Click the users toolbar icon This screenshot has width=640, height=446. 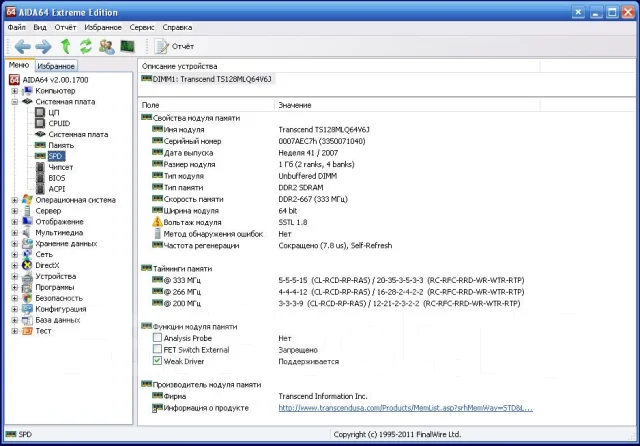[x=107, y=46]
